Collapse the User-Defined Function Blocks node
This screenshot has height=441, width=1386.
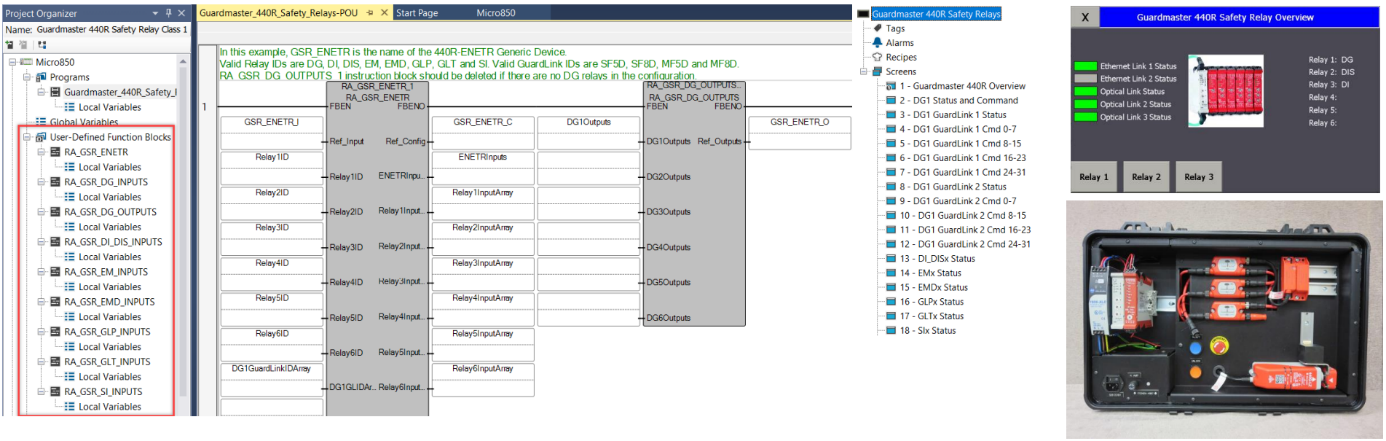27,137
